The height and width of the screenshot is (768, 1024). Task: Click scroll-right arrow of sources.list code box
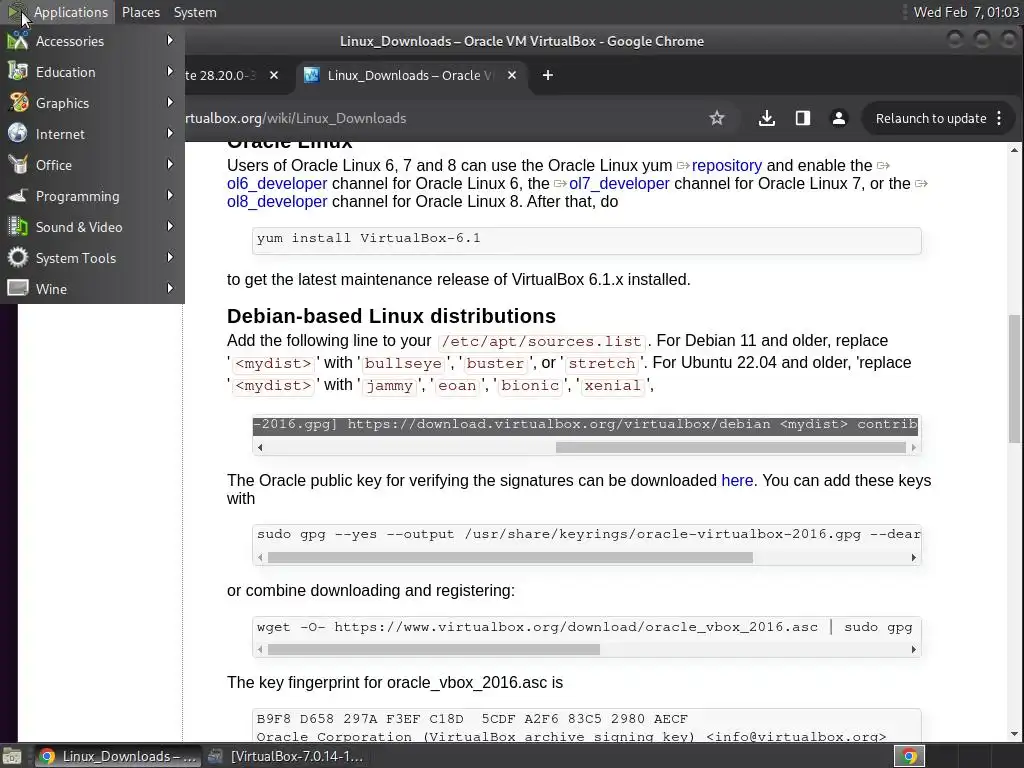click(x=914, y=447)
